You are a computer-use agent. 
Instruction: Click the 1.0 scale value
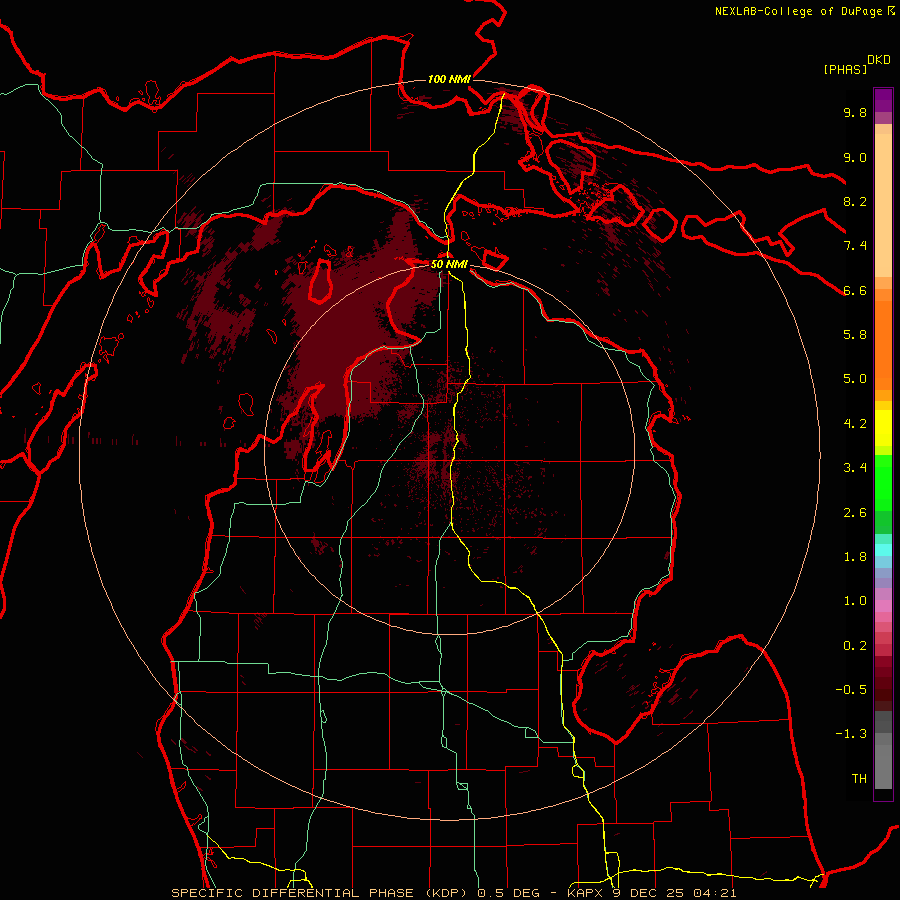point(855,602)
